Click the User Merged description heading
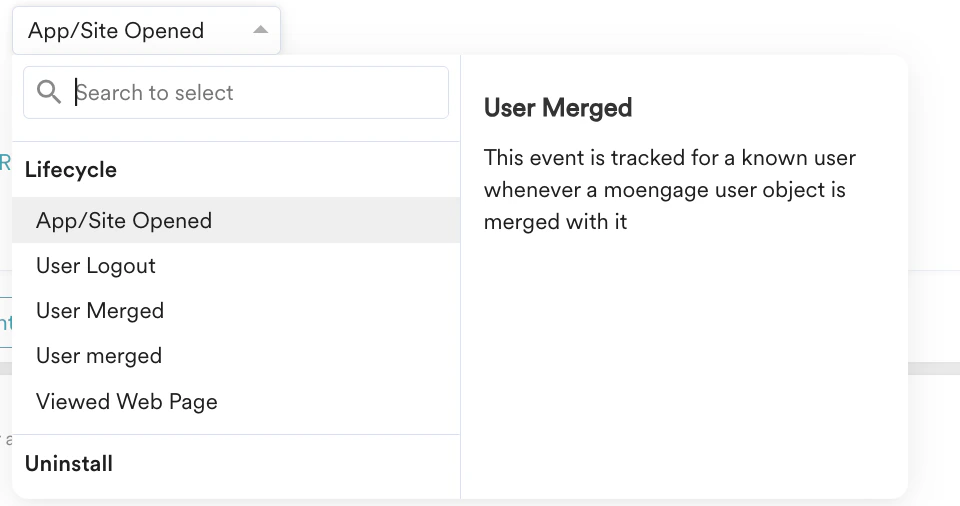Image resolution: width=960 pixels, height=506 pixels. pyautogui.click(x=558, y=108)
